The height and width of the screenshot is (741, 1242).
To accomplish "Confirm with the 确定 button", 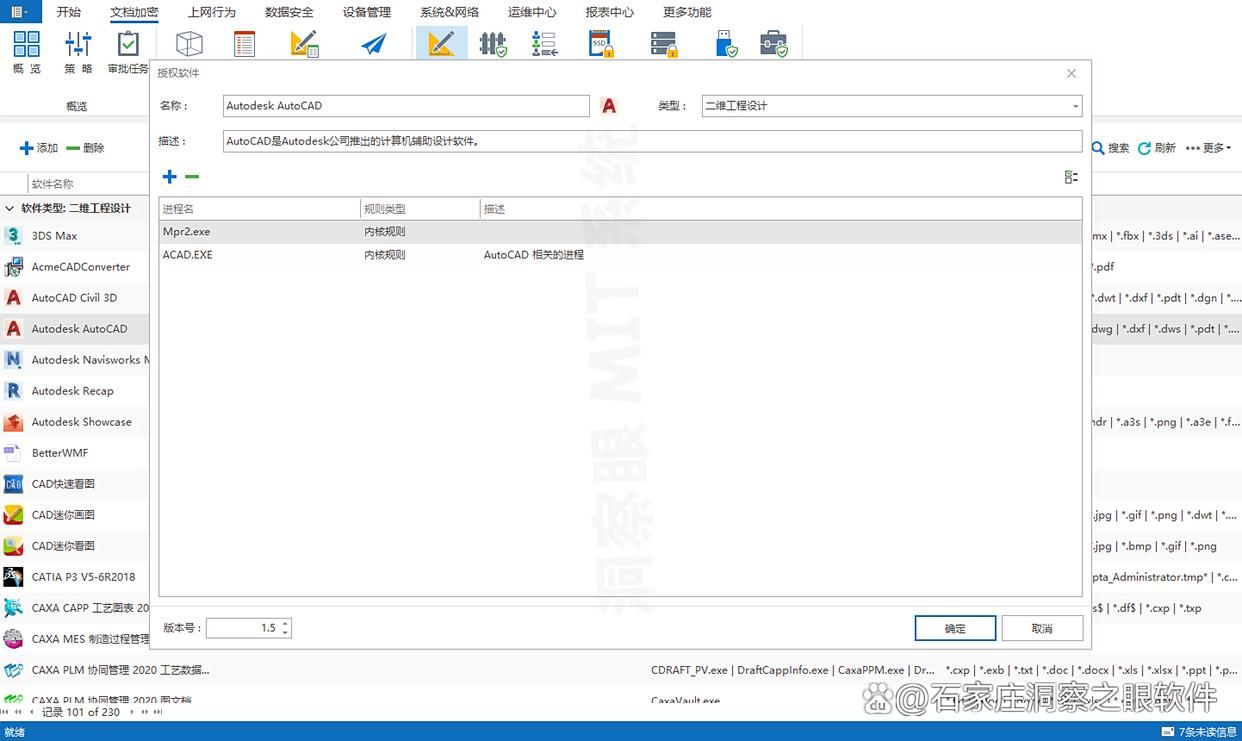I will coord(955,628).
